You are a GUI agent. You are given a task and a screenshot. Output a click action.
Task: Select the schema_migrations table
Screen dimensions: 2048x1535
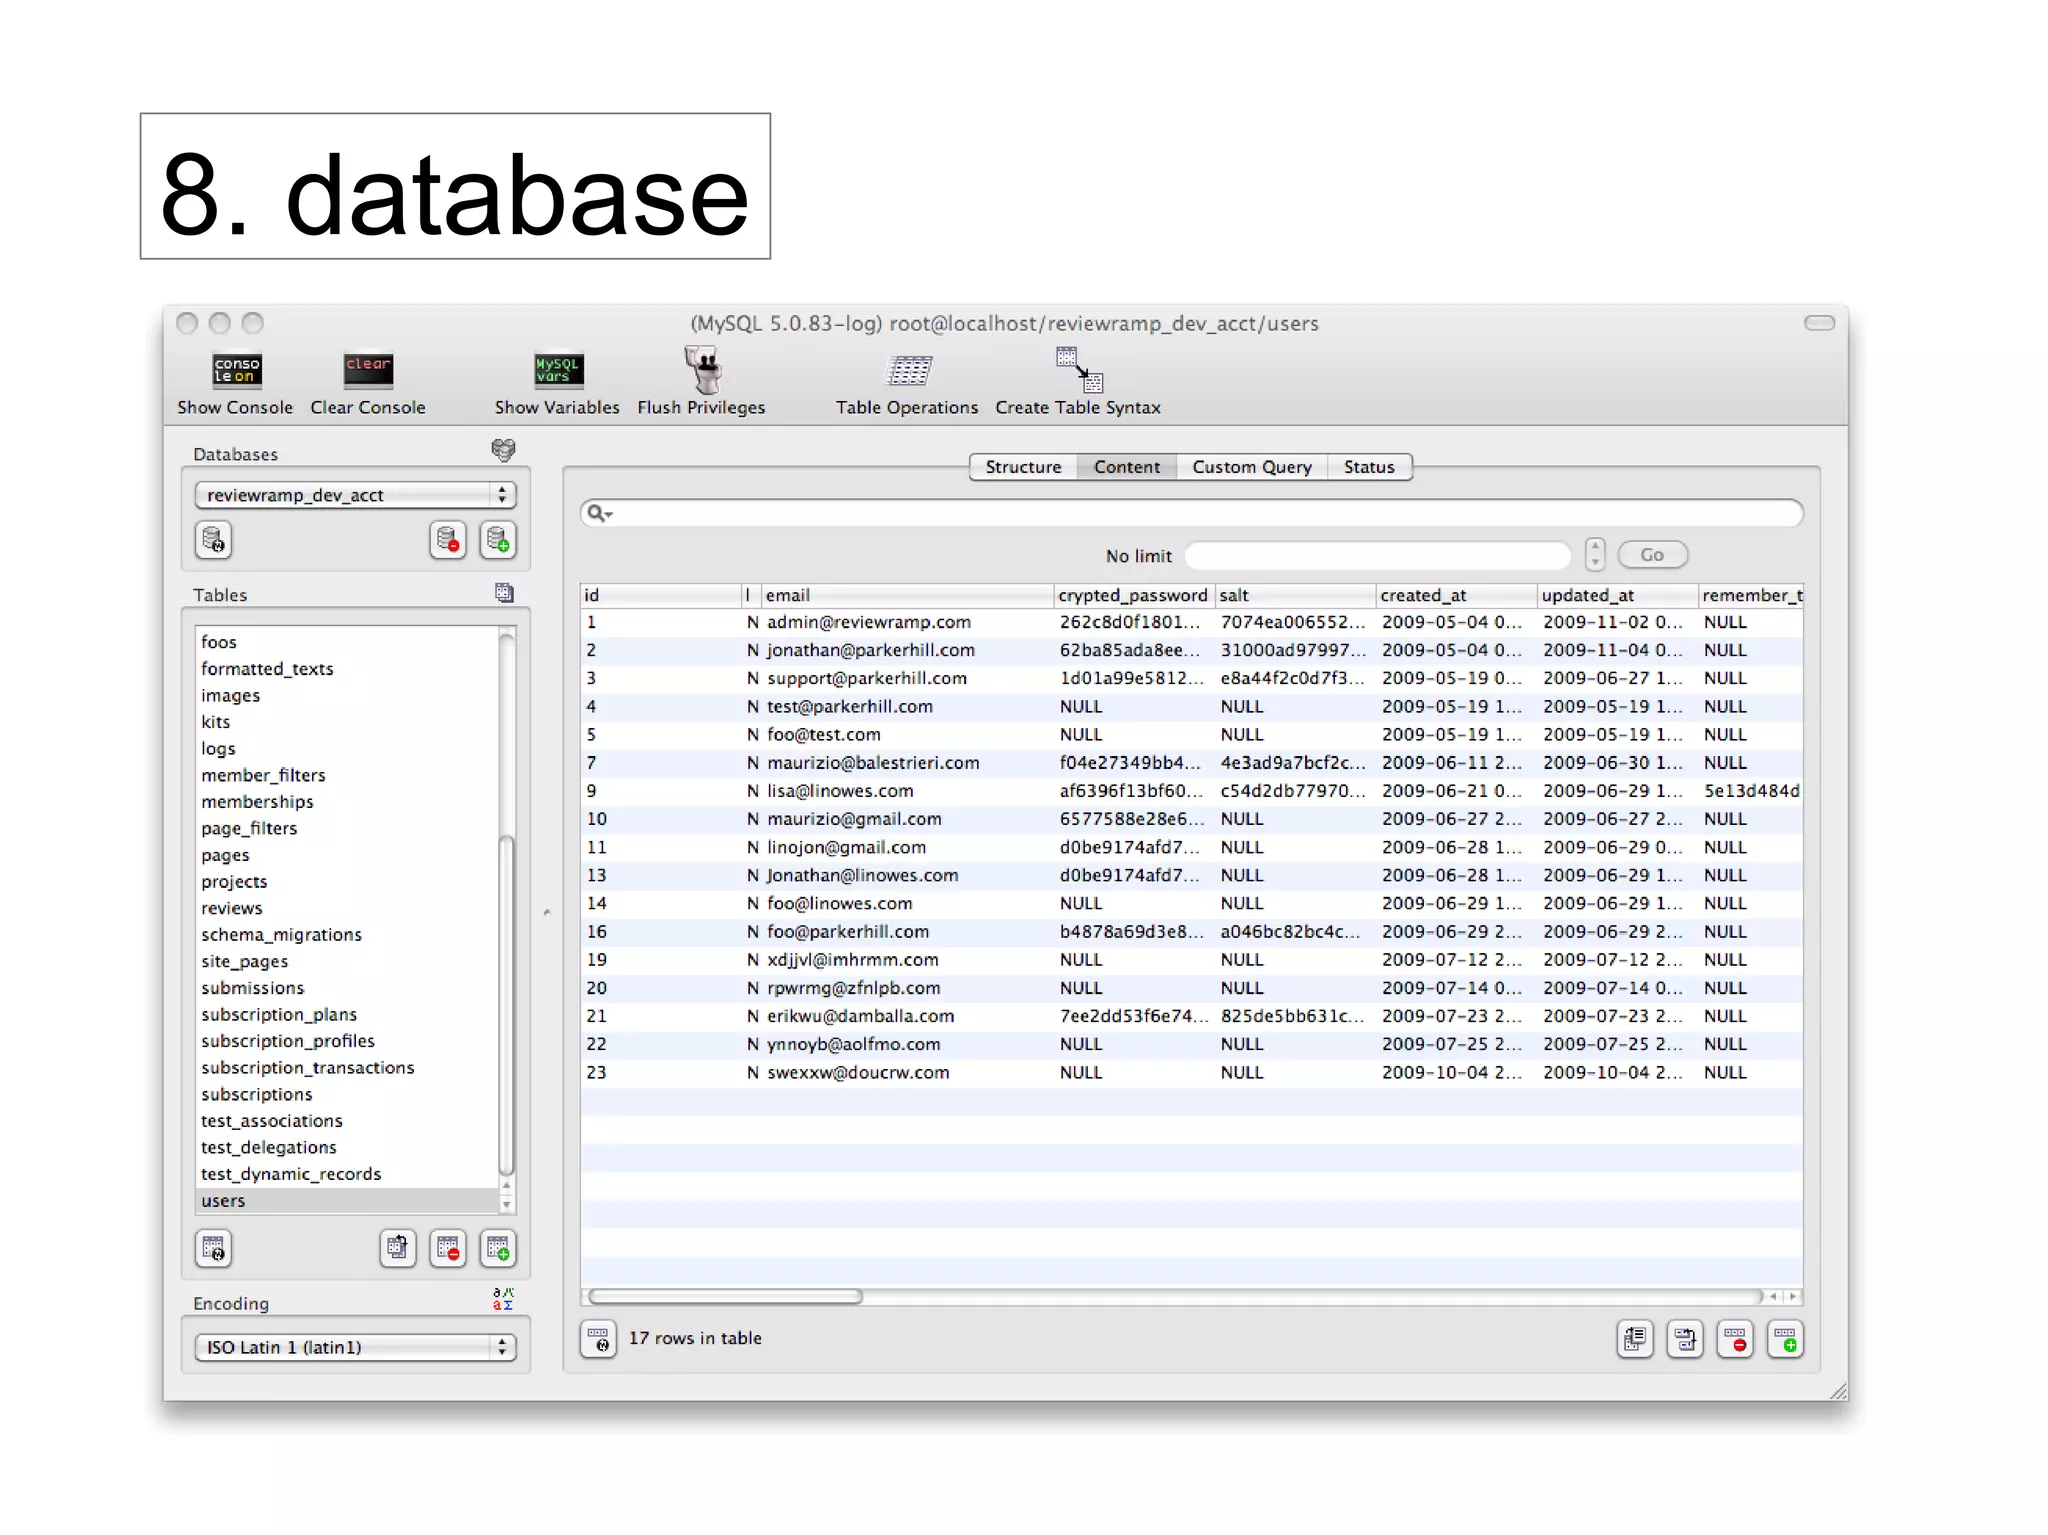(347, 934)
